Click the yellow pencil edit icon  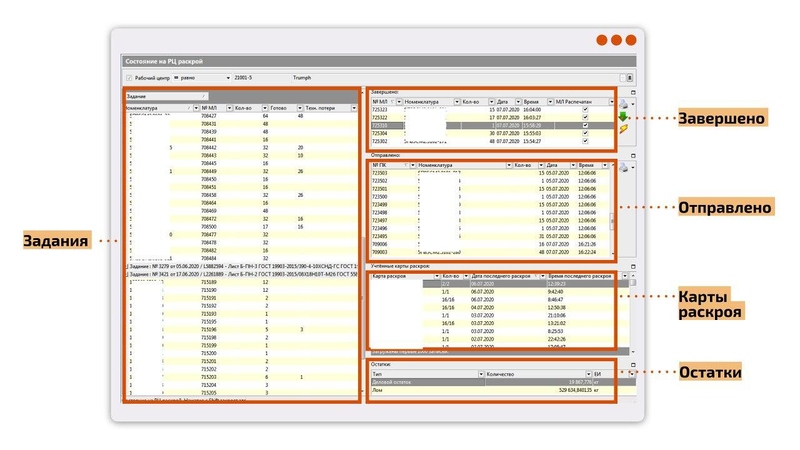tap(623, 129)
